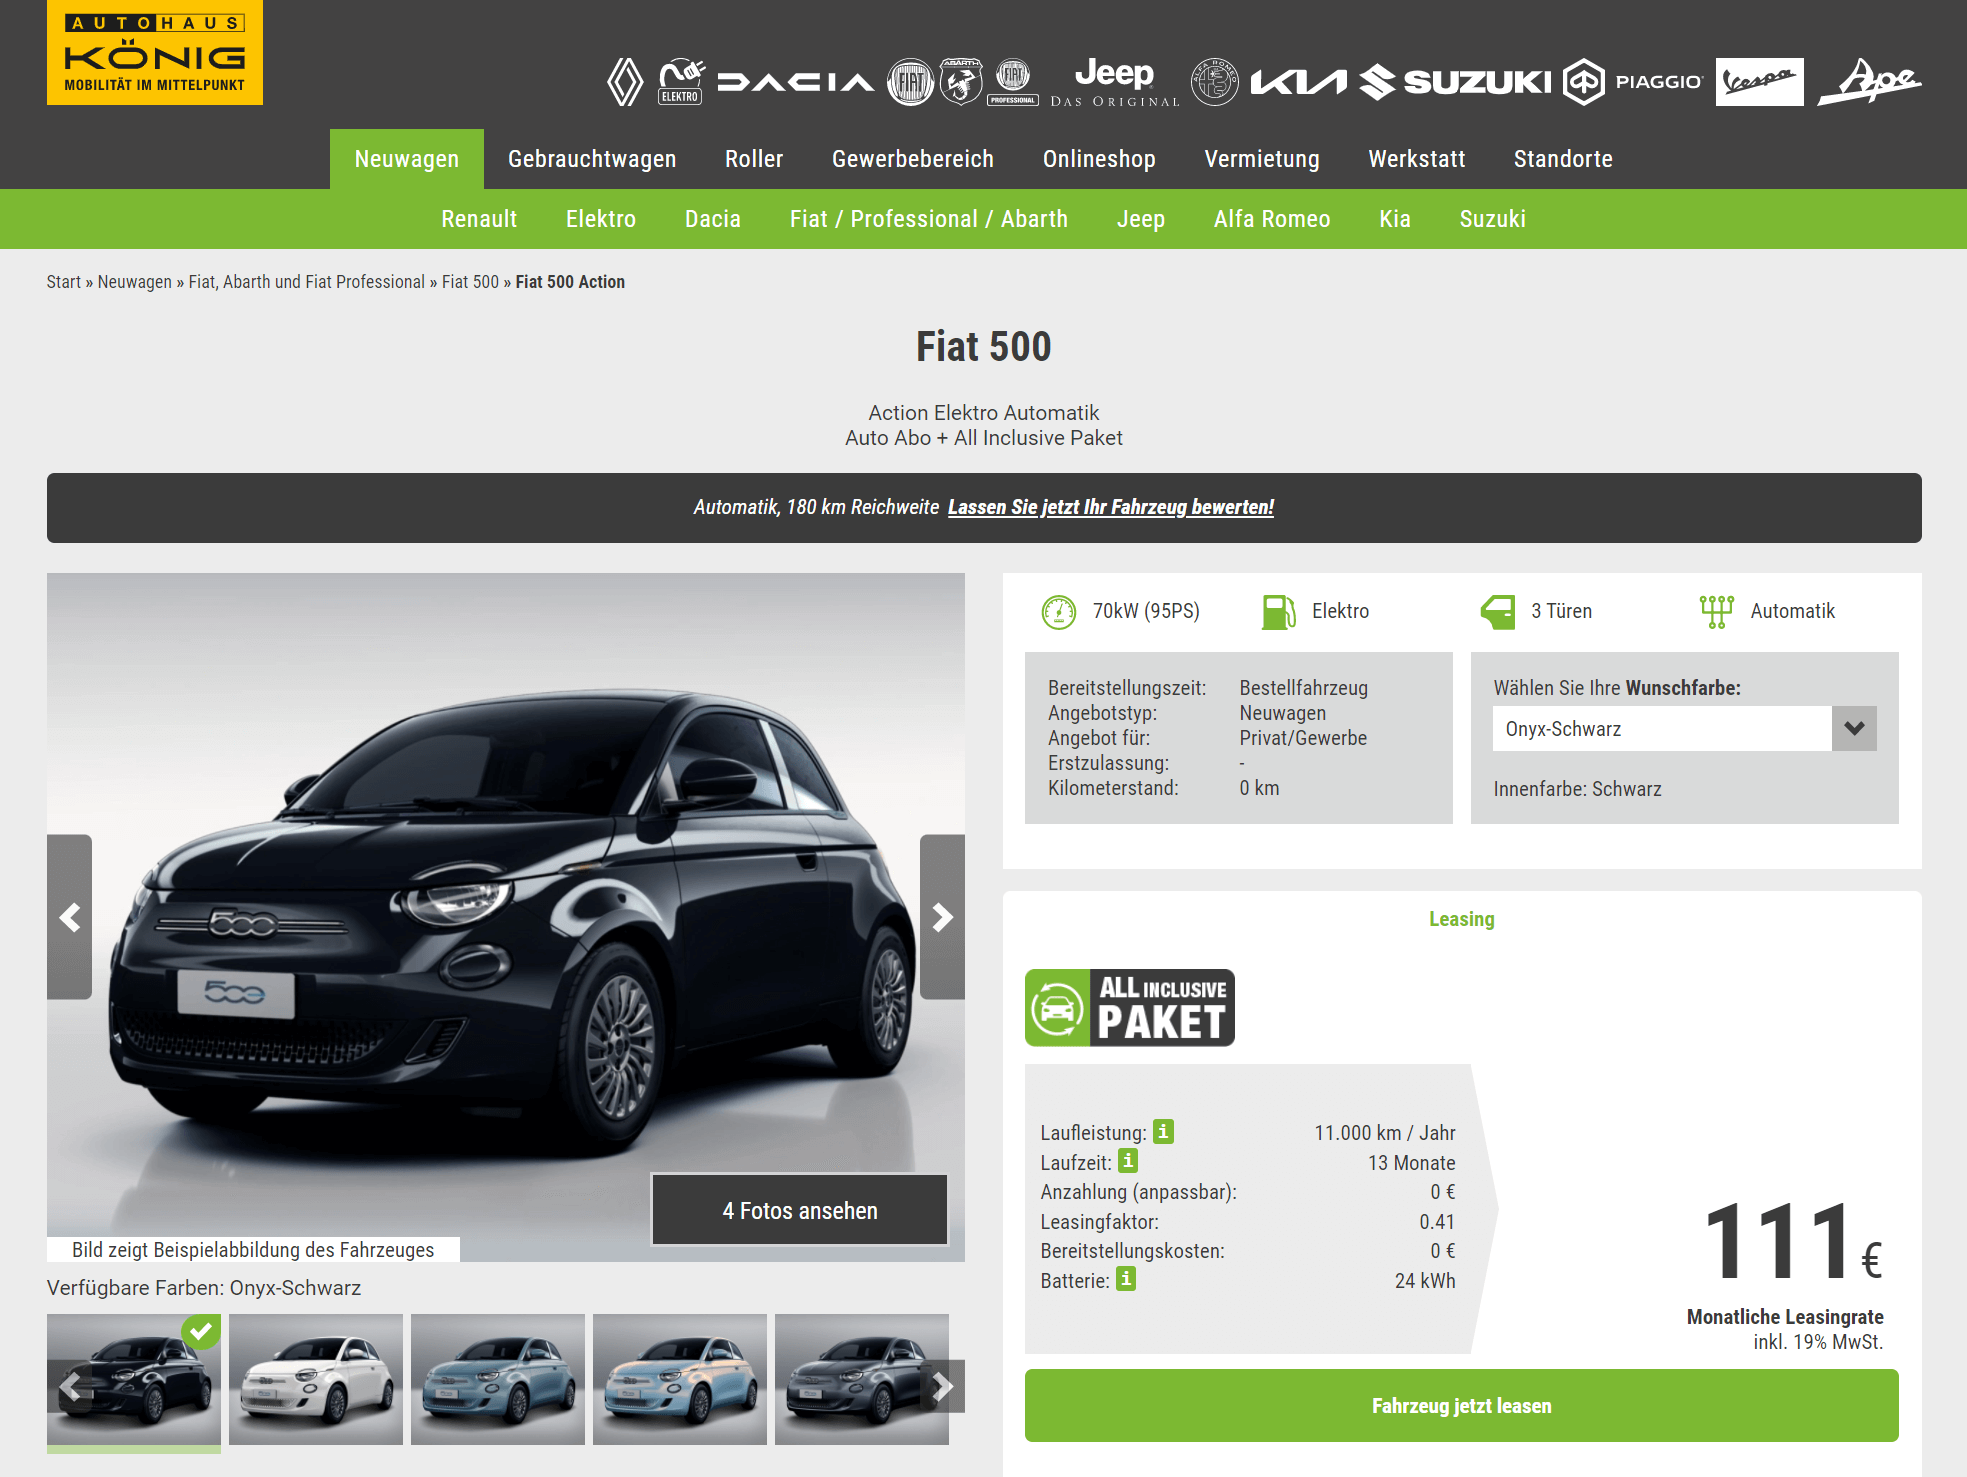Click the Neuwagen breadcrumb link

click(x=135, y=282)
